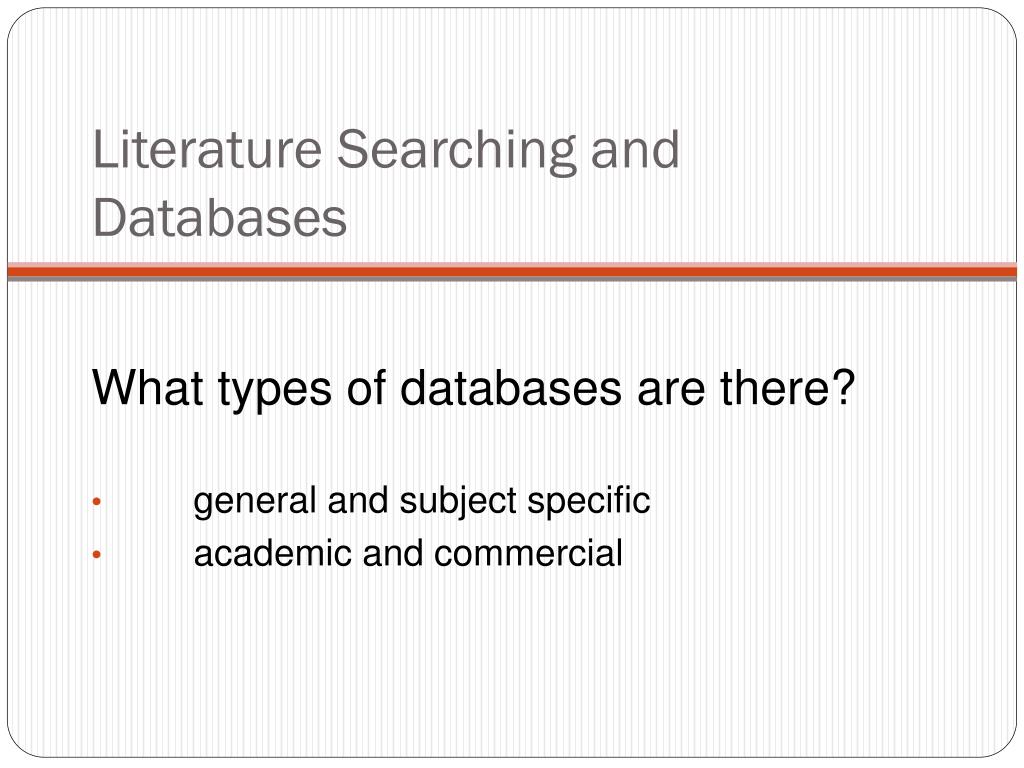The width and height of the screenshot is (1024, 768).
Task: Click the orange horizontal divider line
Action: (x=512, y=270)
